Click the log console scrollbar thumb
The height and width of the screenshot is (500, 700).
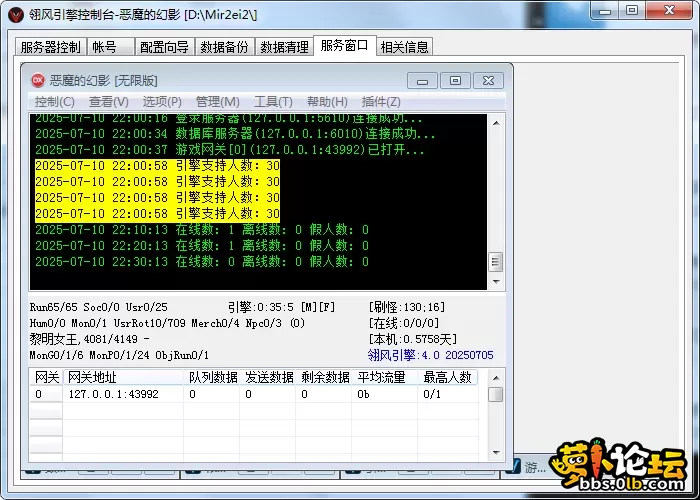(x=496, y=262)
